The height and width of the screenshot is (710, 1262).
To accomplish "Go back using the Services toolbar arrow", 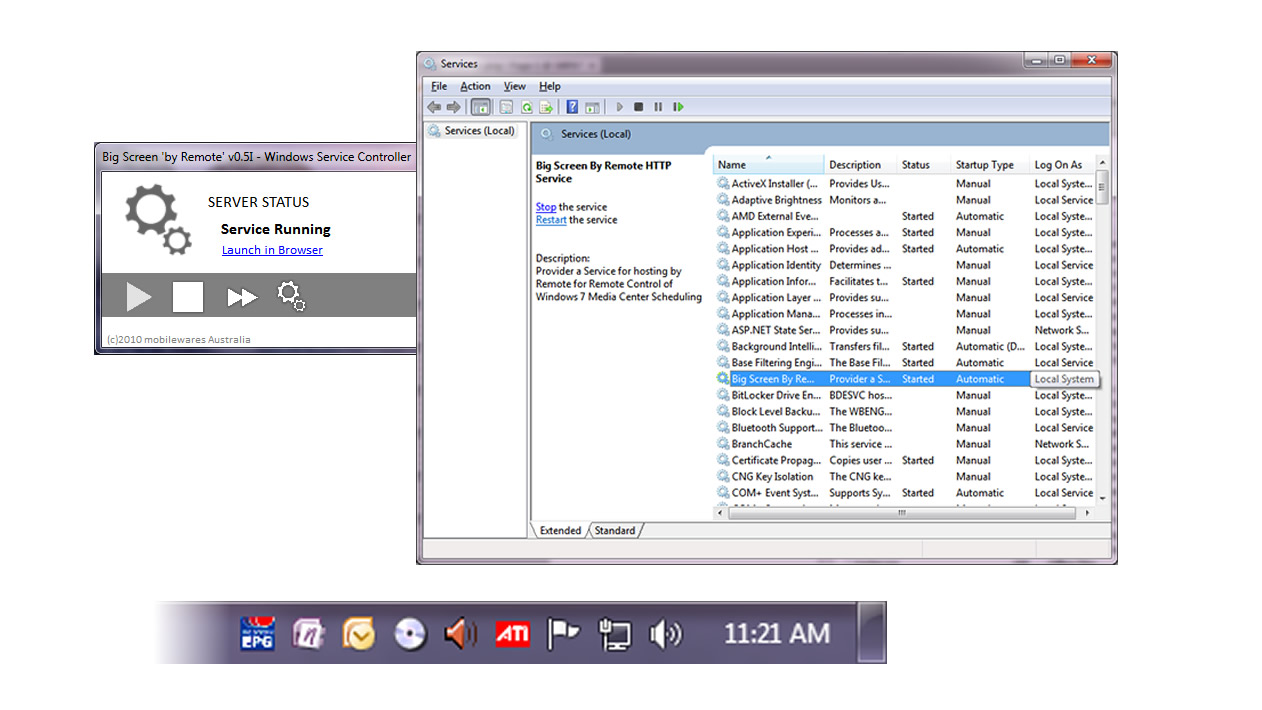I will pos(434,107).
